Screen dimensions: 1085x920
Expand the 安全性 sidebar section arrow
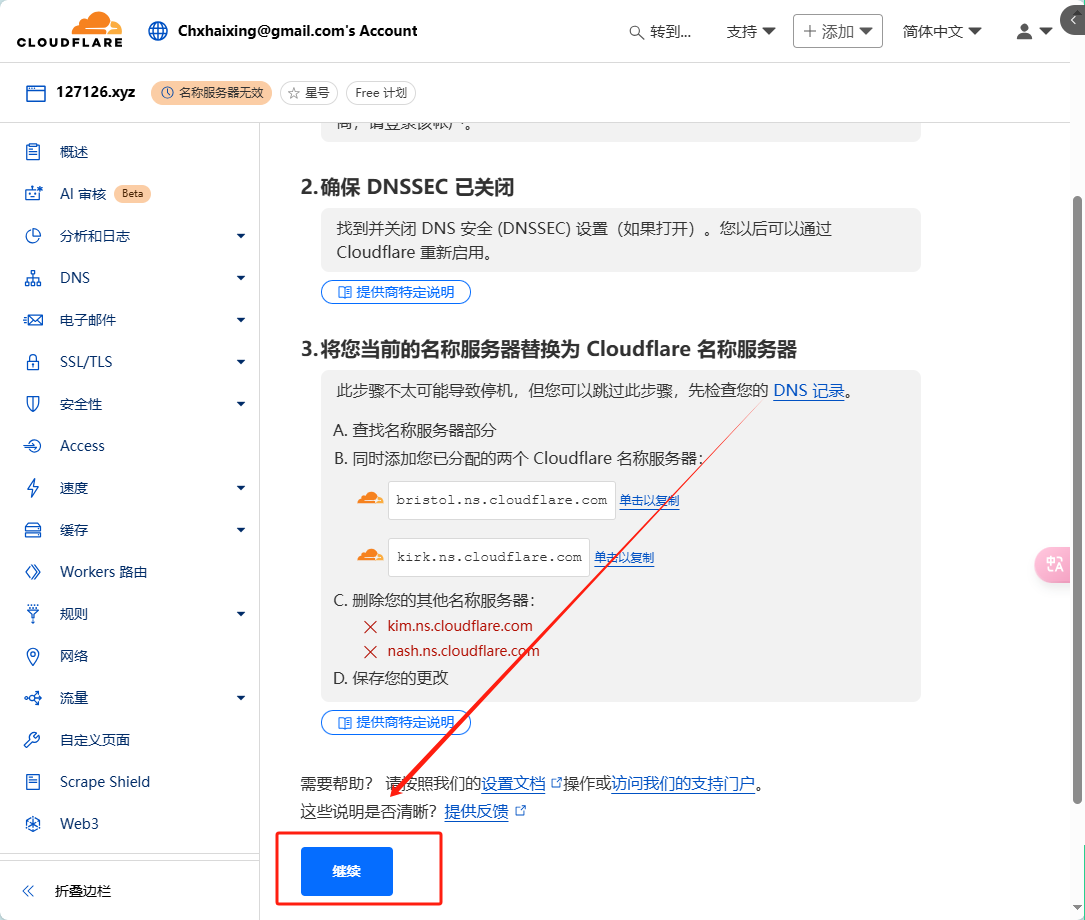coord(241,404)
